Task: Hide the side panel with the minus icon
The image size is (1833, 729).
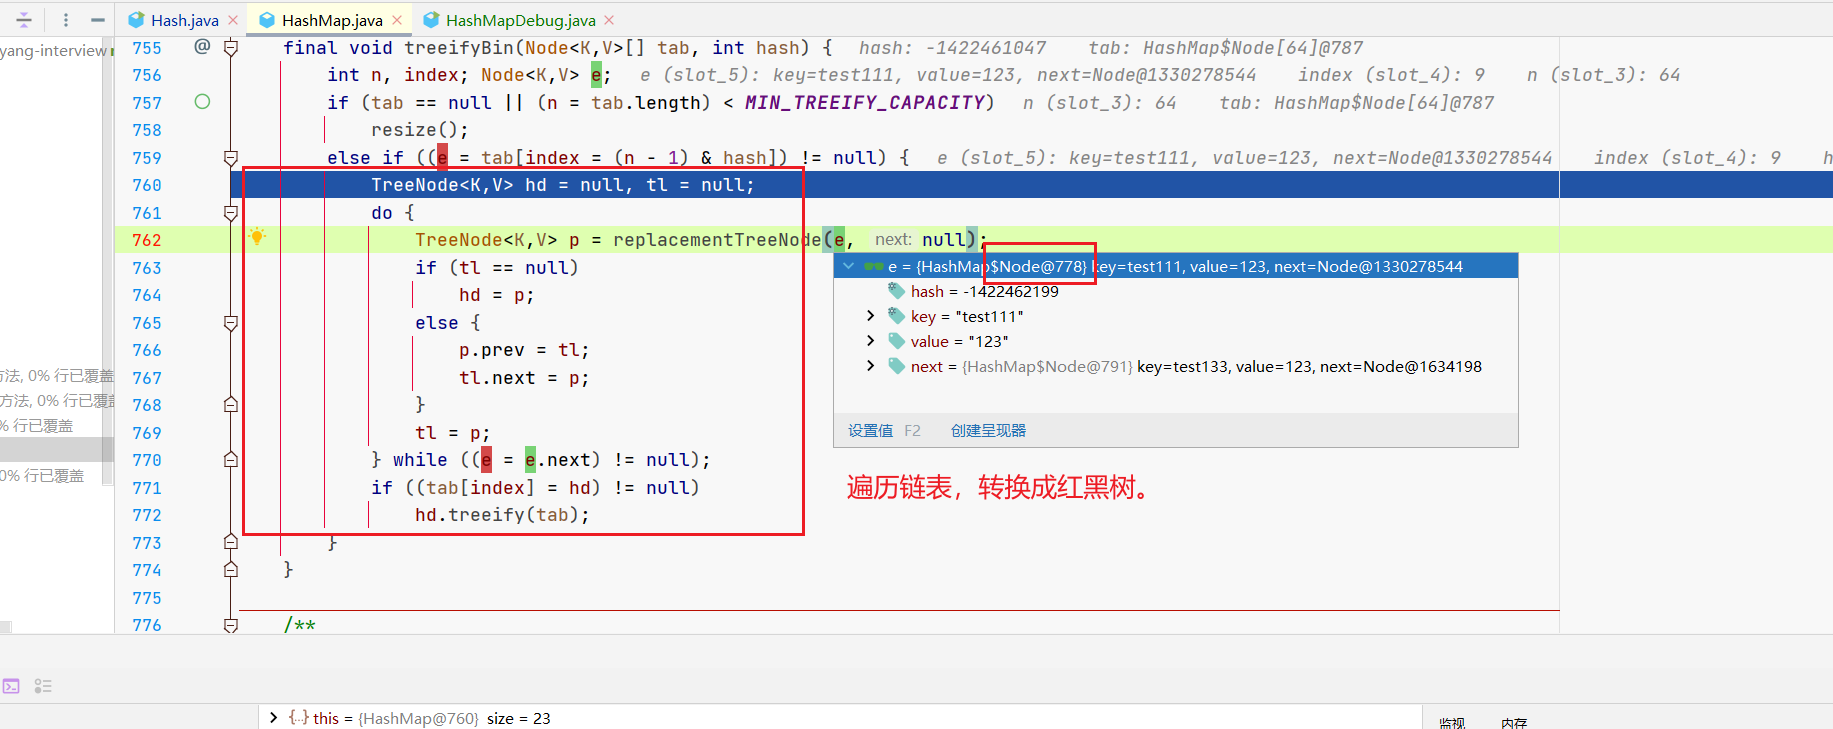Action: tap(98, 20)
